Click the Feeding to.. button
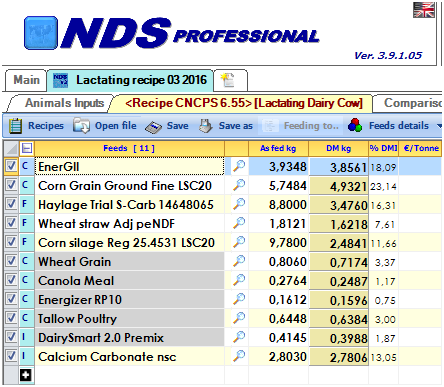This screenshot has height=387, width=444. point(301,126)
